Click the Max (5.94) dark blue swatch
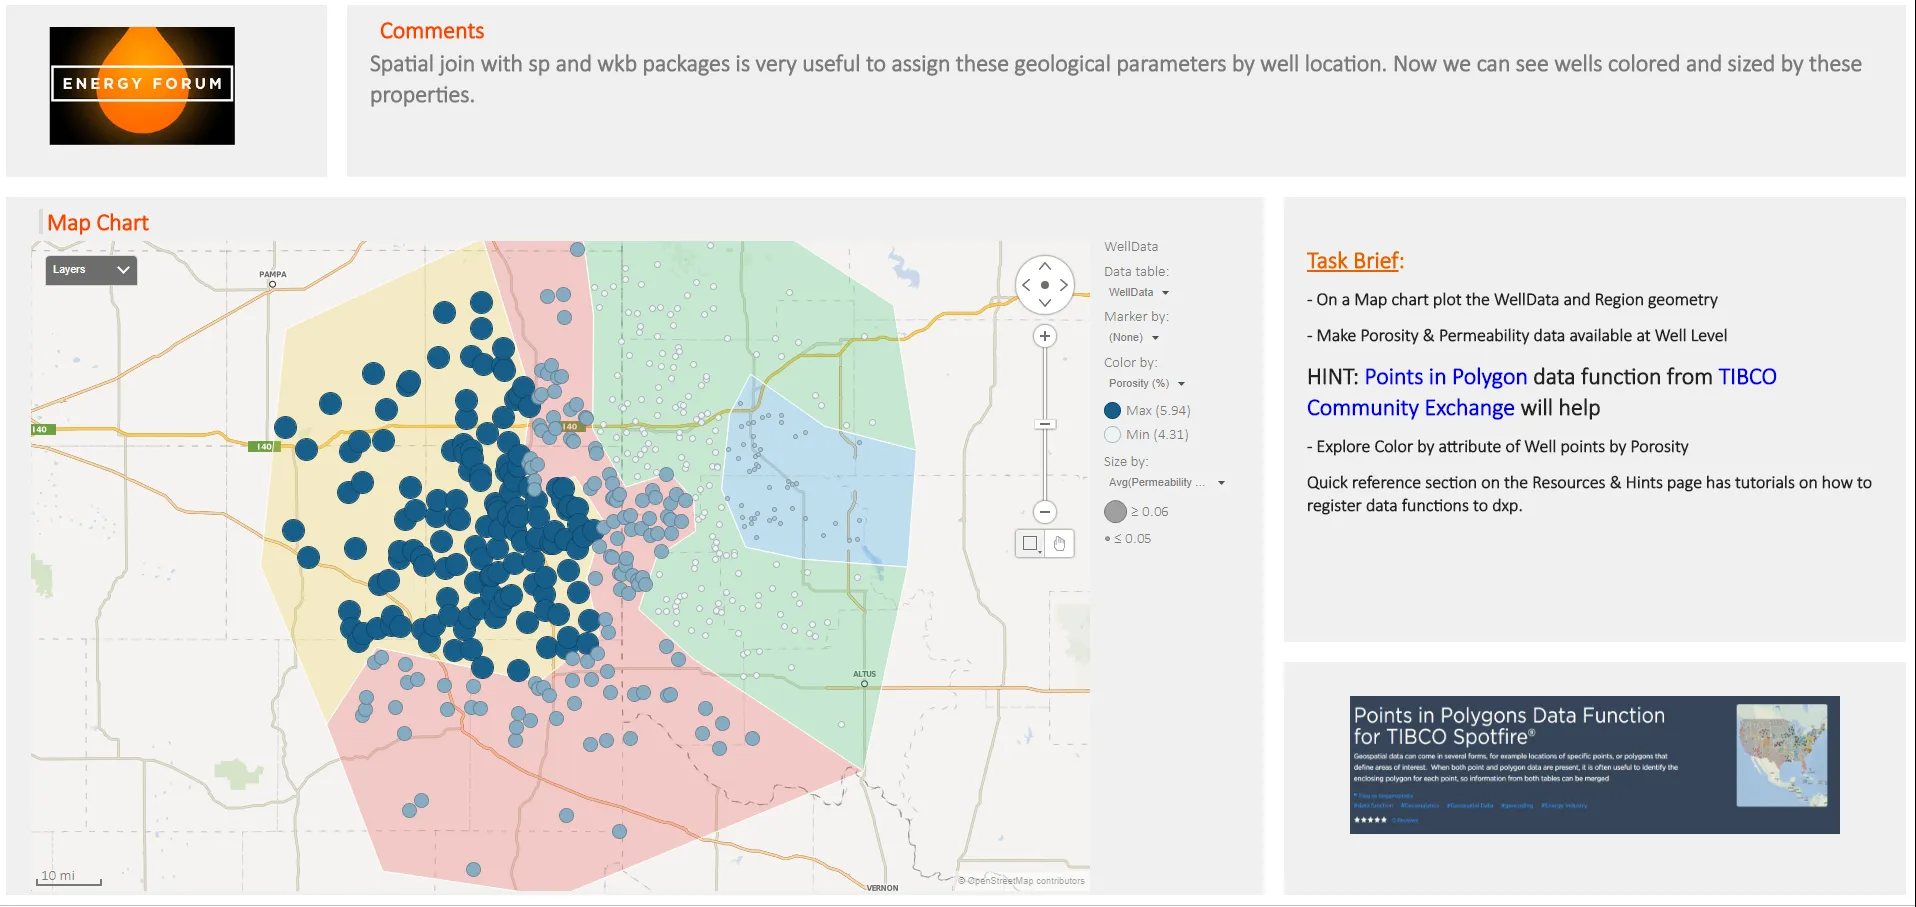1916x907 pixels. pos(1112,411)
